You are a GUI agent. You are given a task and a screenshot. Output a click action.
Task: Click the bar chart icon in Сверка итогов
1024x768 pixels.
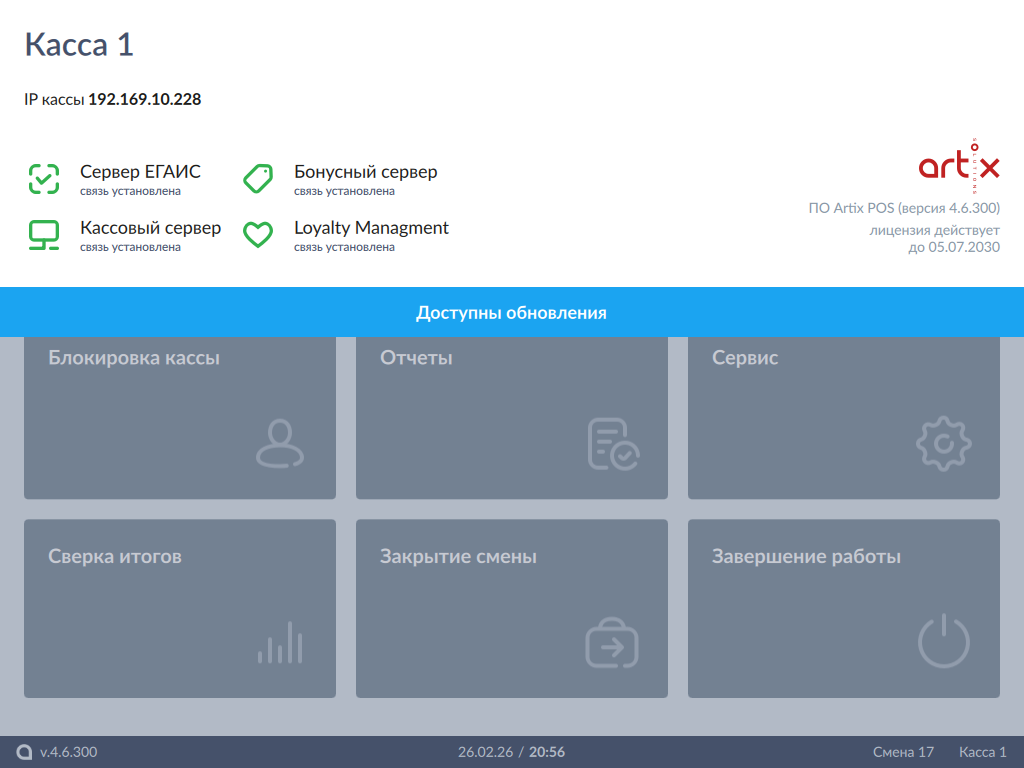pyautogui.click(x=280, y=643)
